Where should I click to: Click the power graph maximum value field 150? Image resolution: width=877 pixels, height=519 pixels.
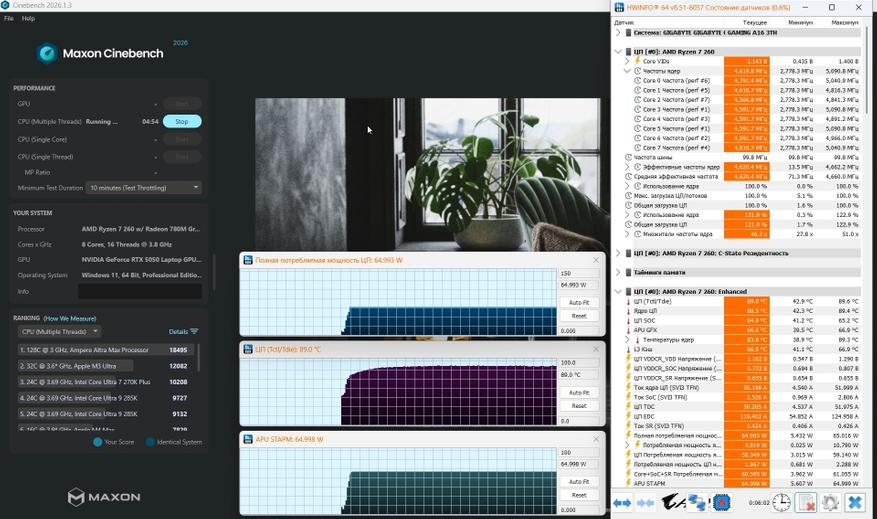point(579,273)
